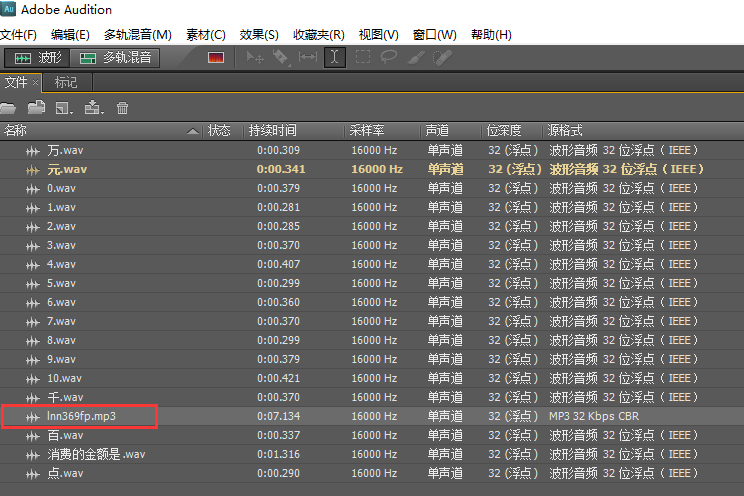744x496 pixels.
Task: Open the 收藏夹(R) menu
Action: coord(319,35)
